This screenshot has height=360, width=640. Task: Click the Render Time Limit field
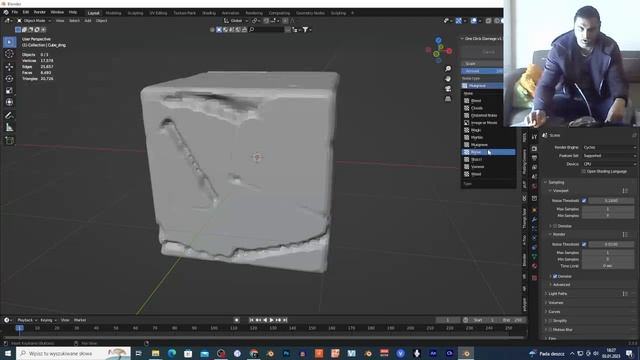[608, 266]
